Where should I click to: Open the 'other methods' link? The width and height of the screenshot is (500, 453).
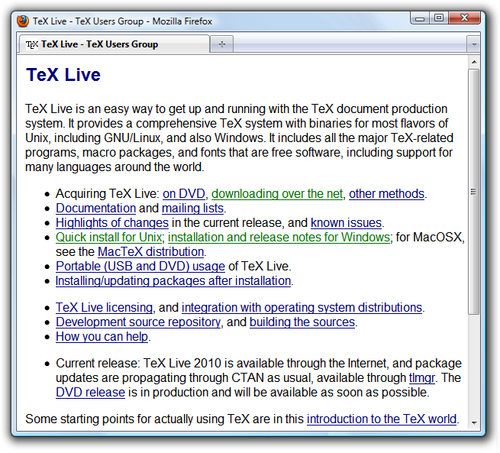[x=387, y=194]
